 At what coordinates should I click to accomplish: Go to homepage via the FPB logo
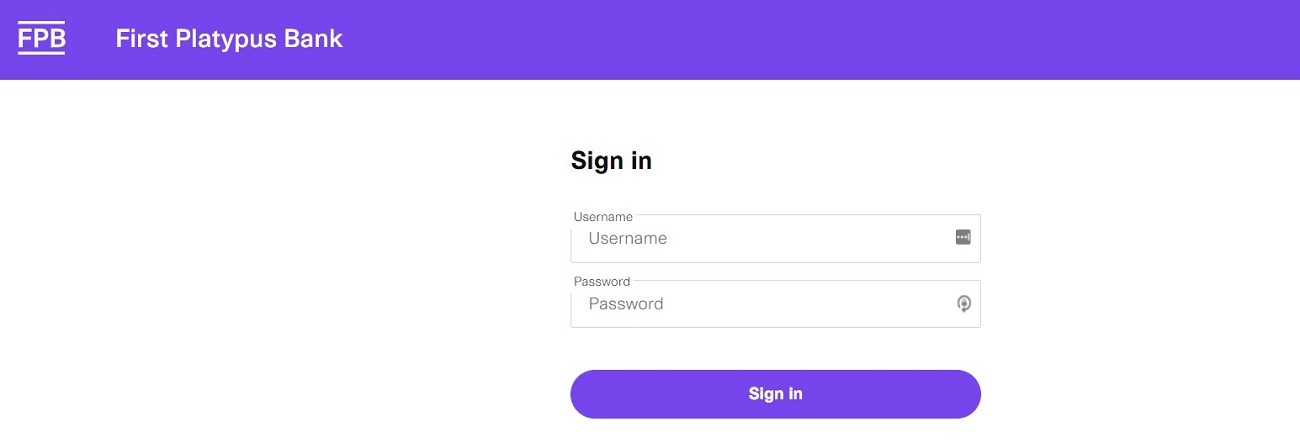point(41,39)
